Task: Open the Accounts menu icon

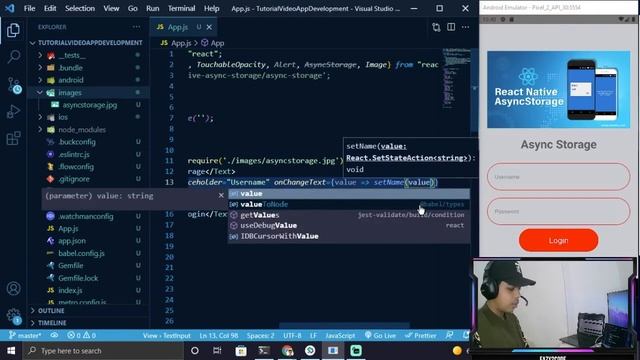Action: (x=13, y=289)
